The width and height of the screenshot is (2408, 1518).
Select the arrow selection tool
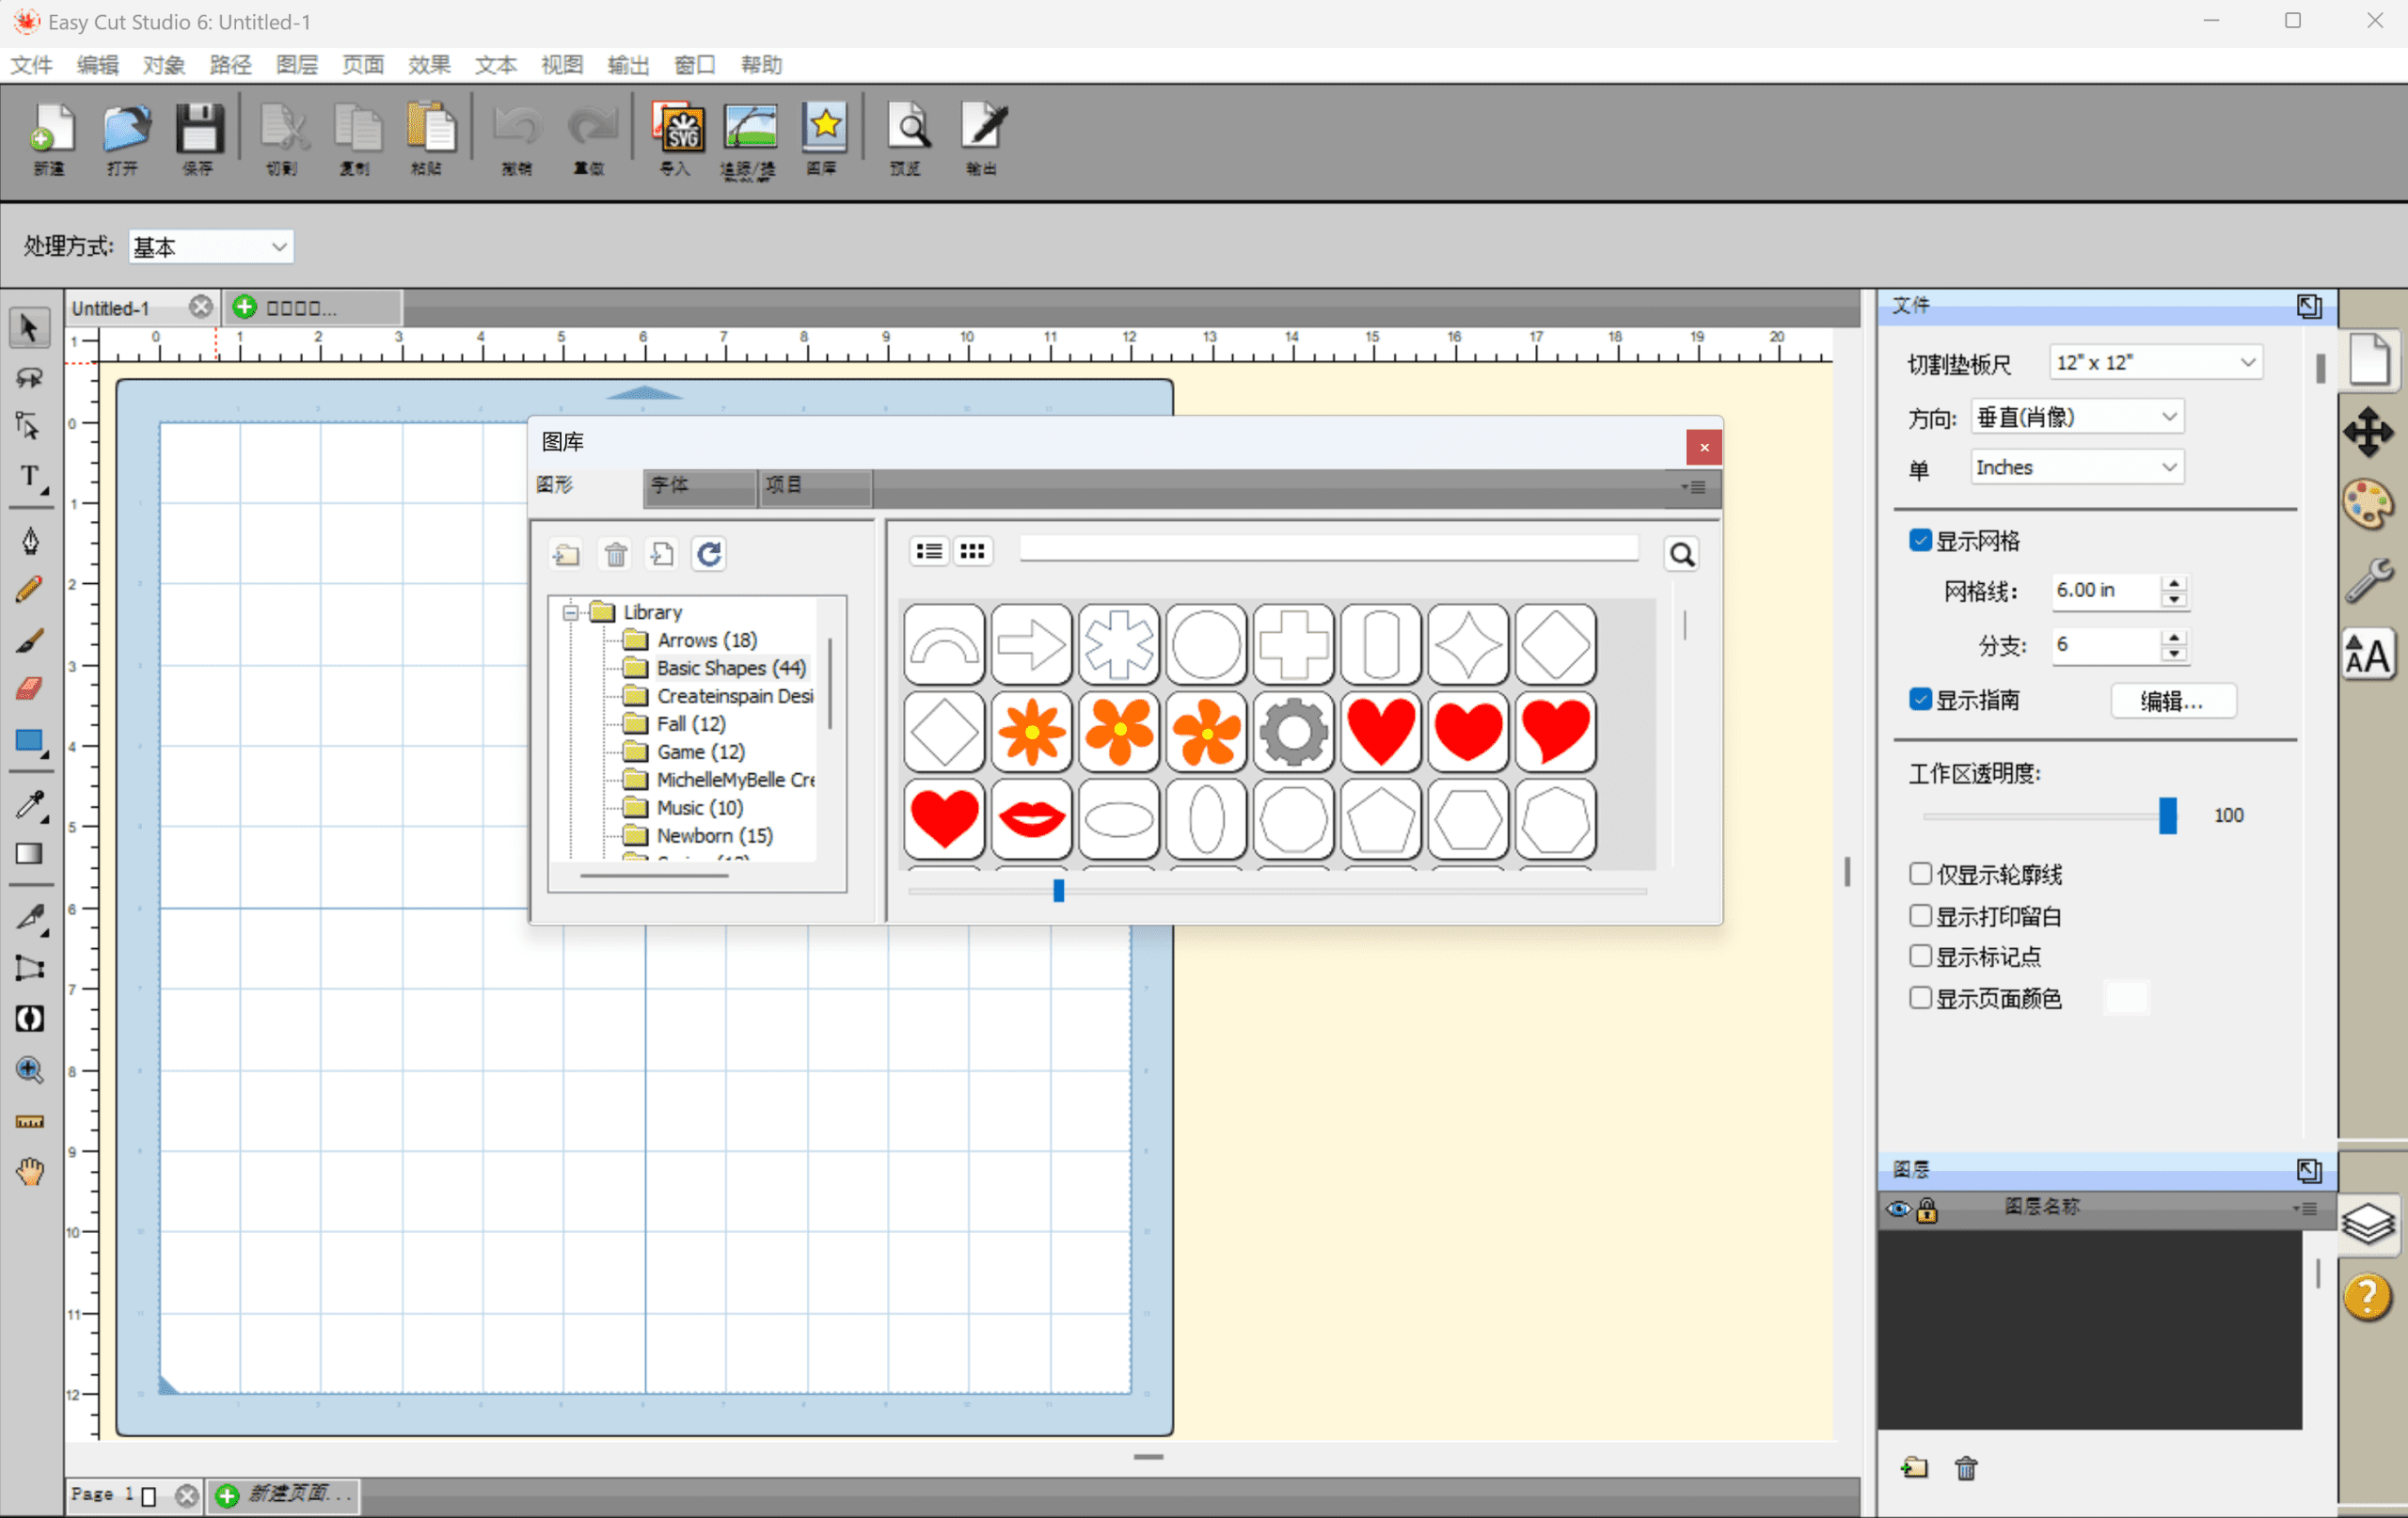(x=29, y=328)
